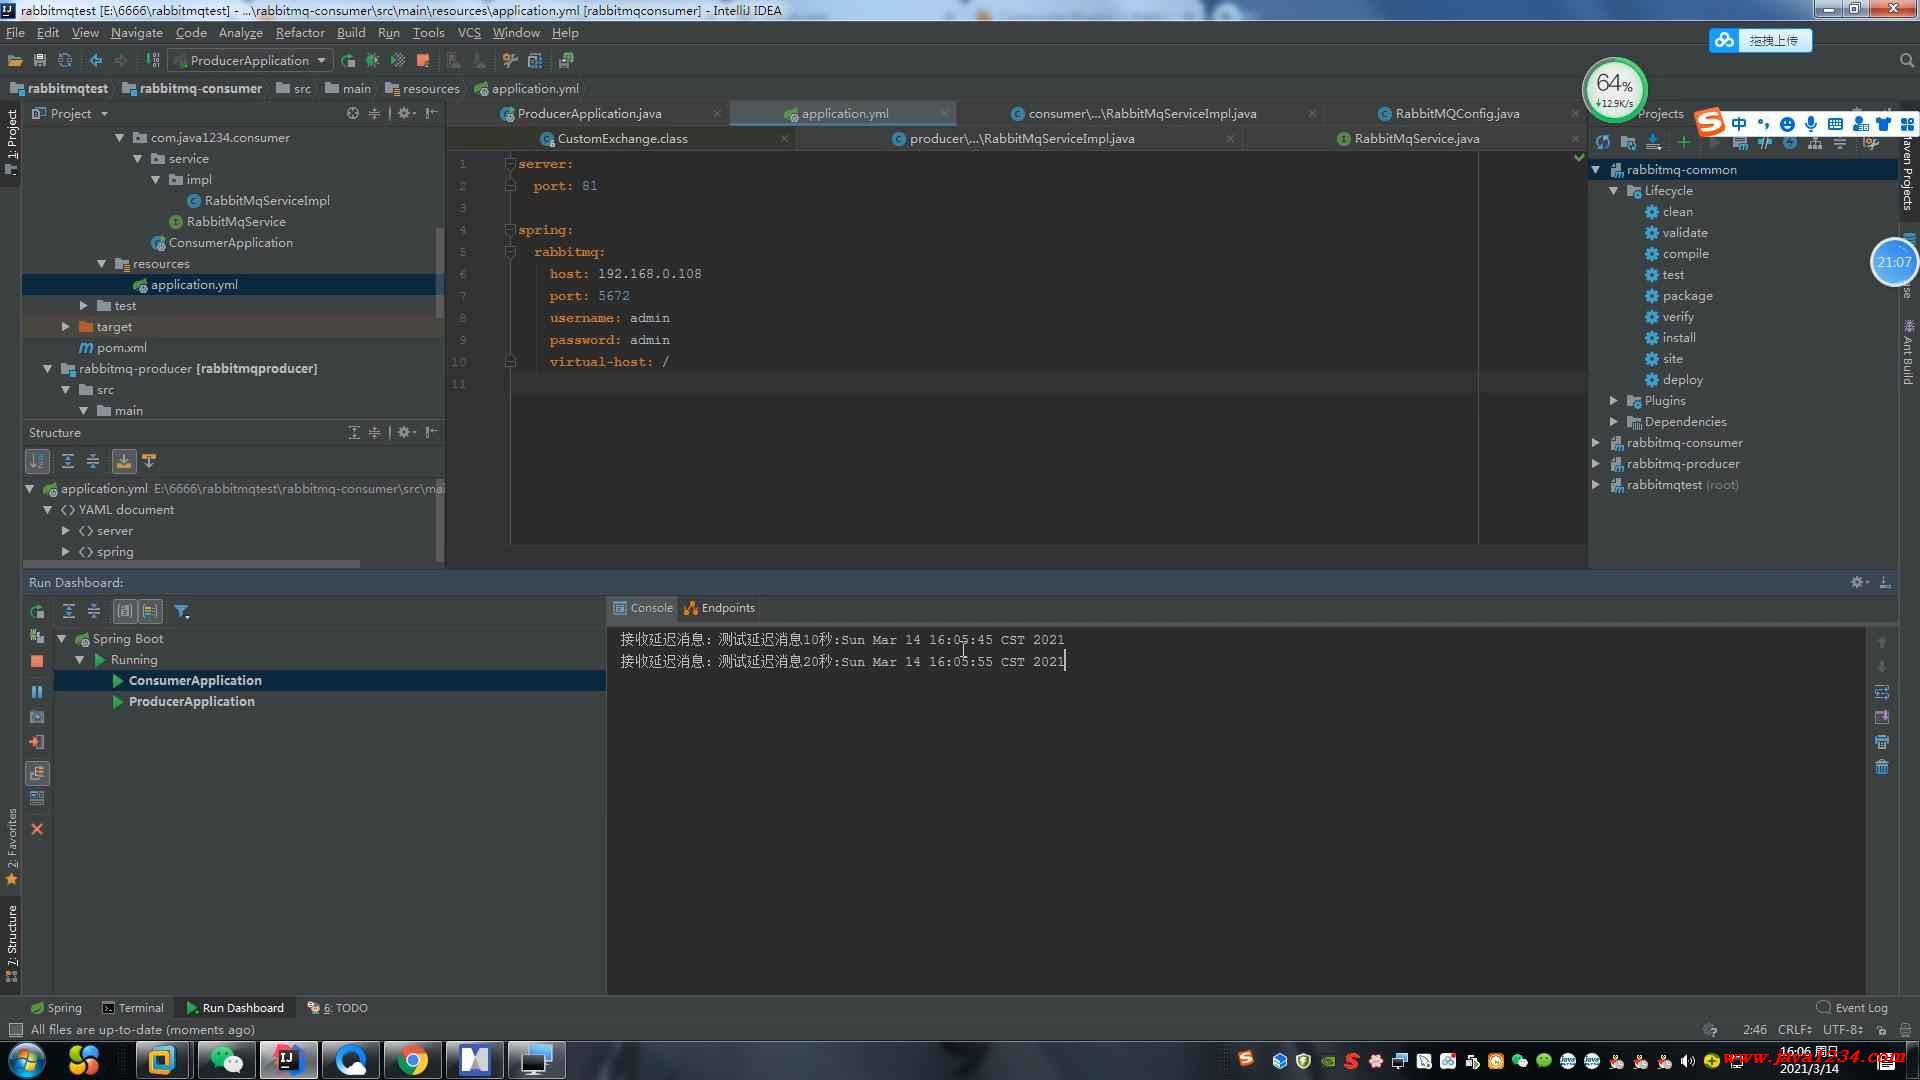Rerun from the Run Dashboard
Image resolution: width=1920 pixels, height=1080 pixels.
click(37, 611)
